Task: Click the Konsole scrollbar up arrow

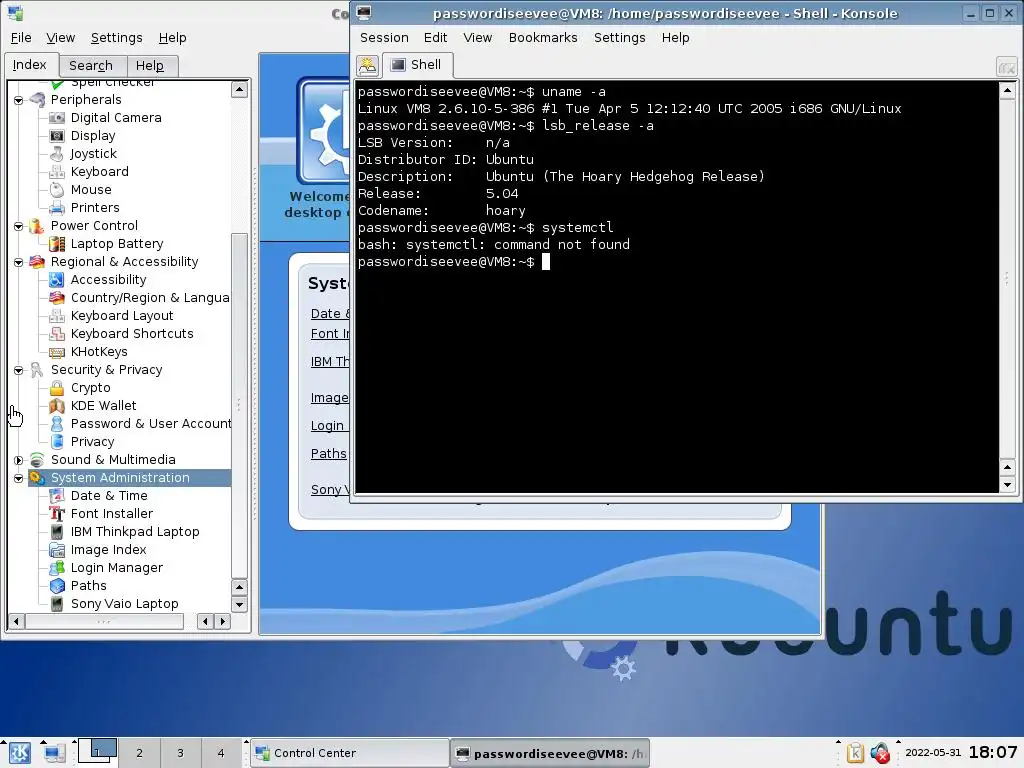Action: (1006, 90)
